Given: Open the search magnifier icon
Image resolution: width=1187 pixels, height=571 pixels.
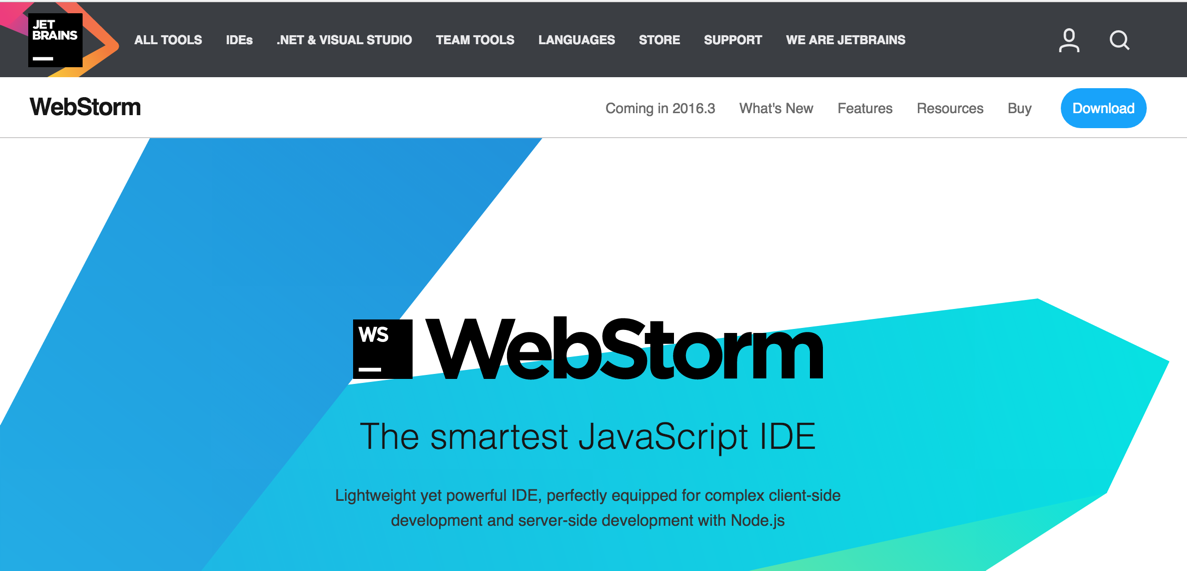Looking at the screenshot, I should (1120, 40).
